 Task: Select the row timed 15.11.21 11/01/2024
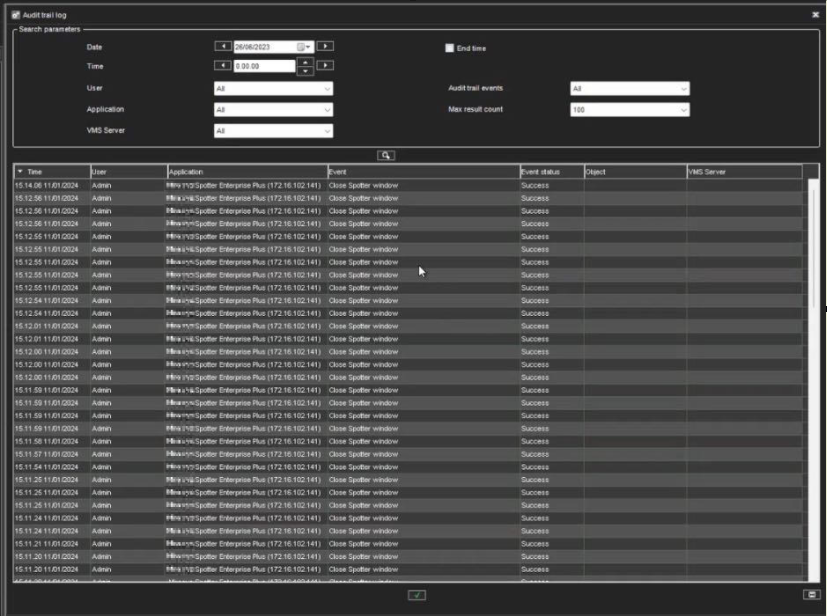410,544
